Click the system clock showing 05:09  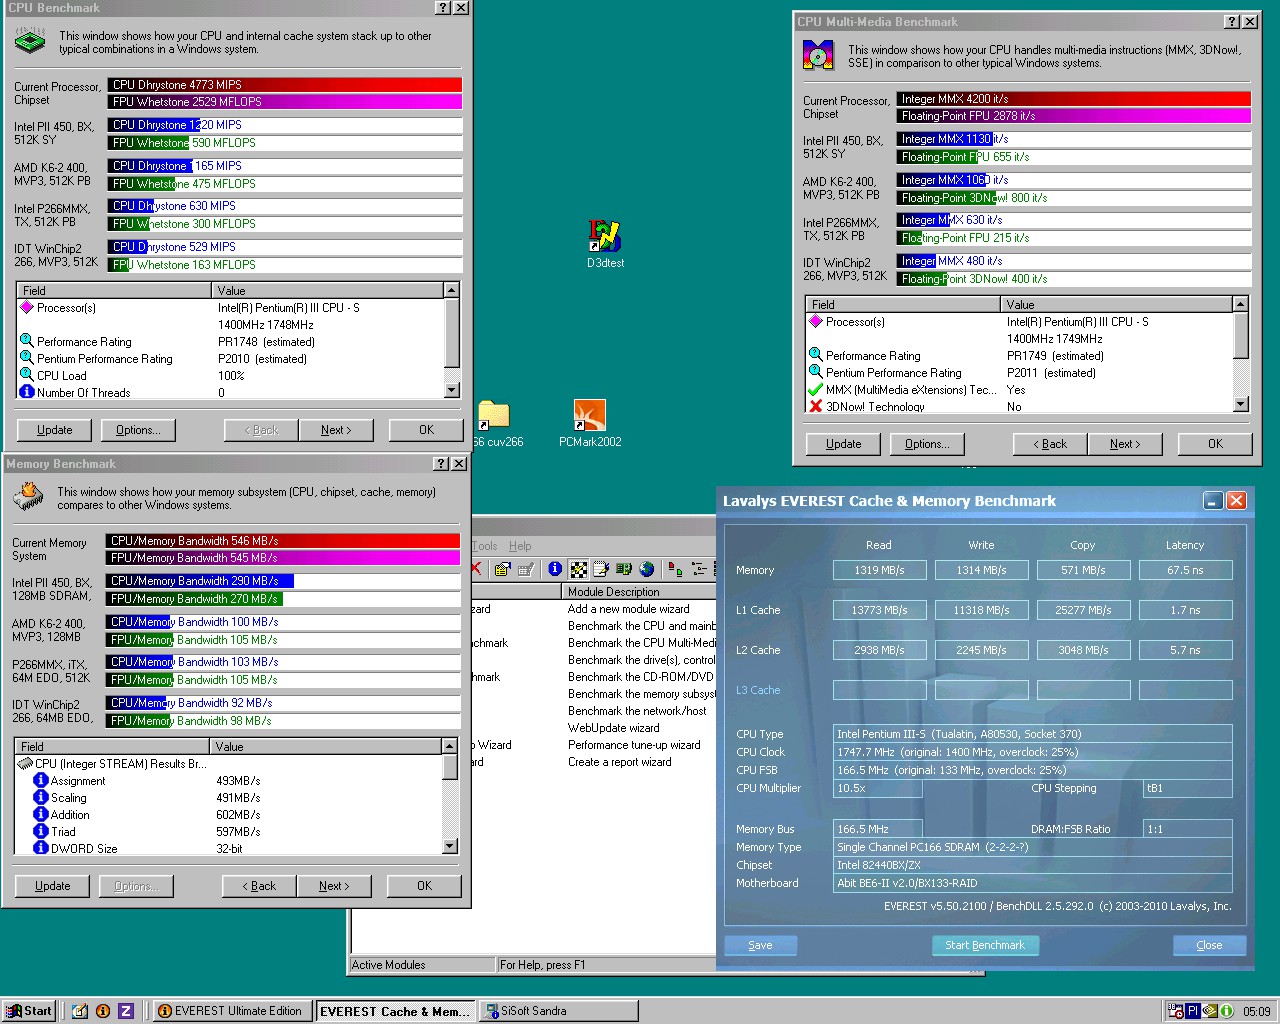coord(1257,1011)
